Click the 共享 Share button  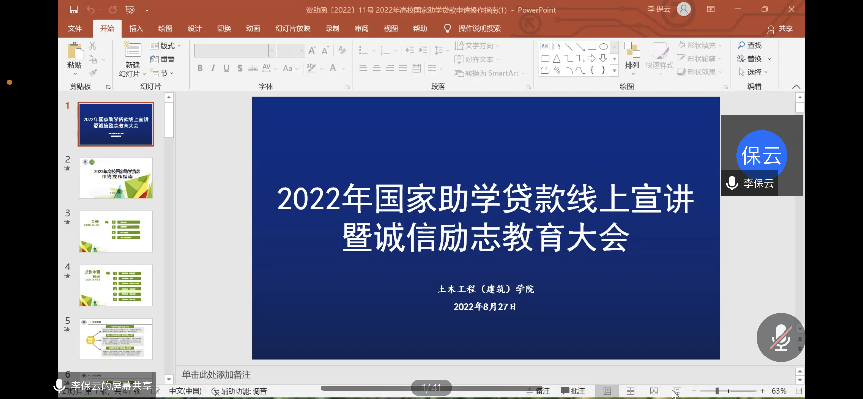tap(780, 29)
